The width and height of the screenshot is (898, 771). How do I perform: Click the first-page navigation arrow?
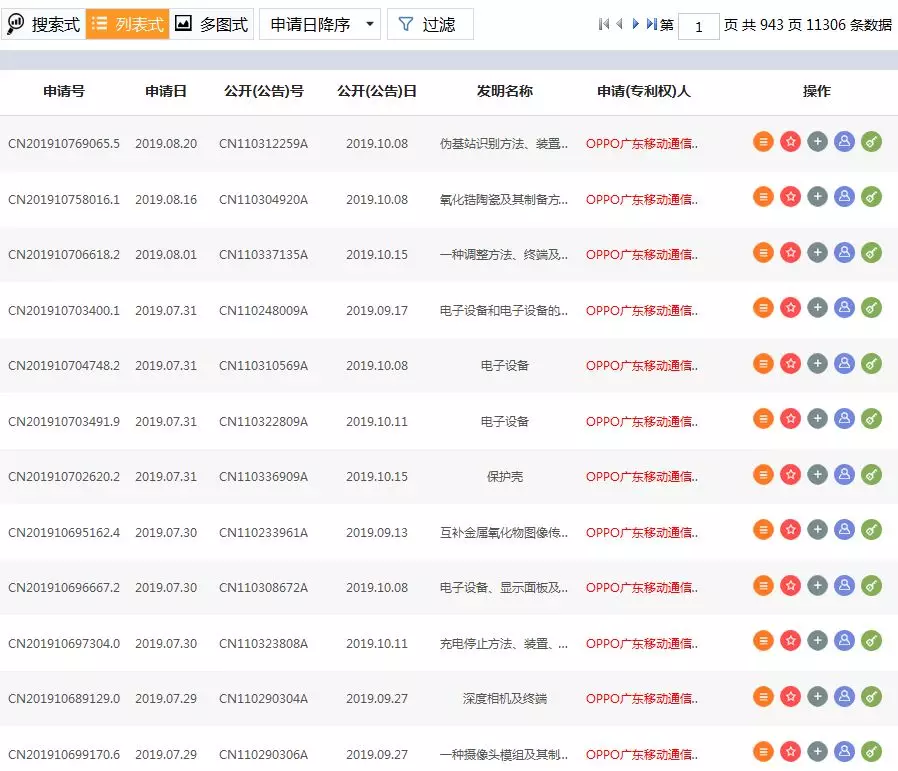tap(604, 24)
